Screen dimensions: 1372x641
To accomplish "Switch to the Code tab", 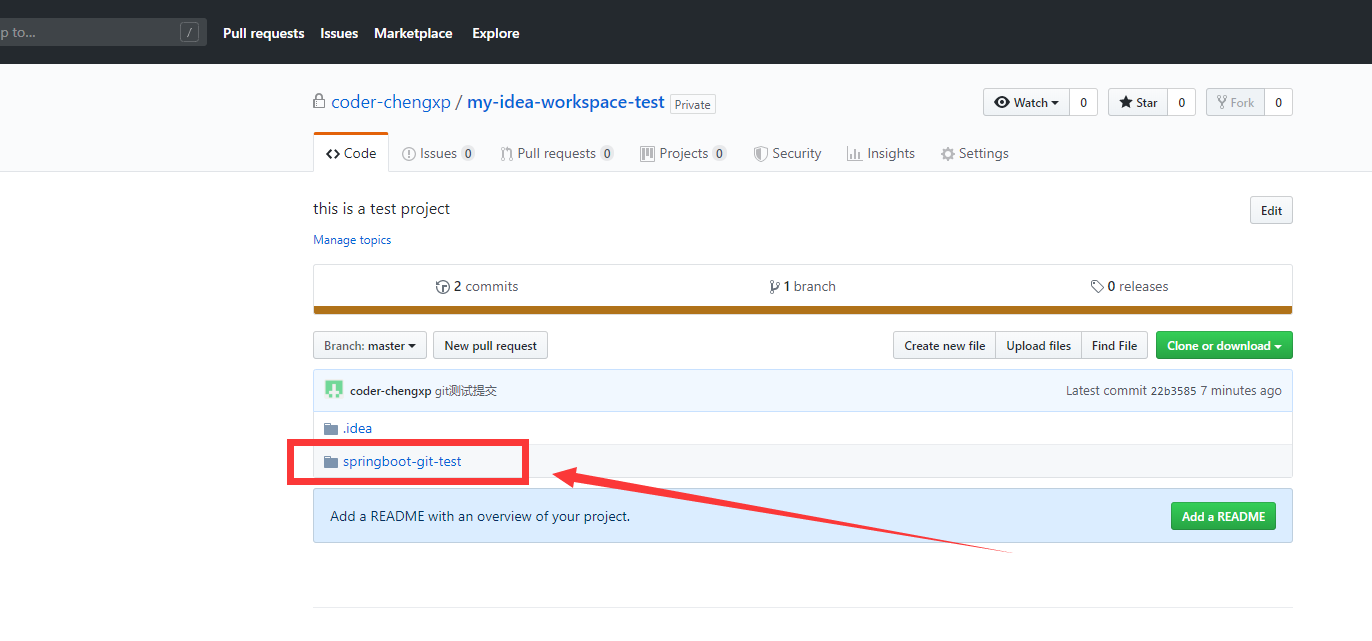I will (351, 153).
